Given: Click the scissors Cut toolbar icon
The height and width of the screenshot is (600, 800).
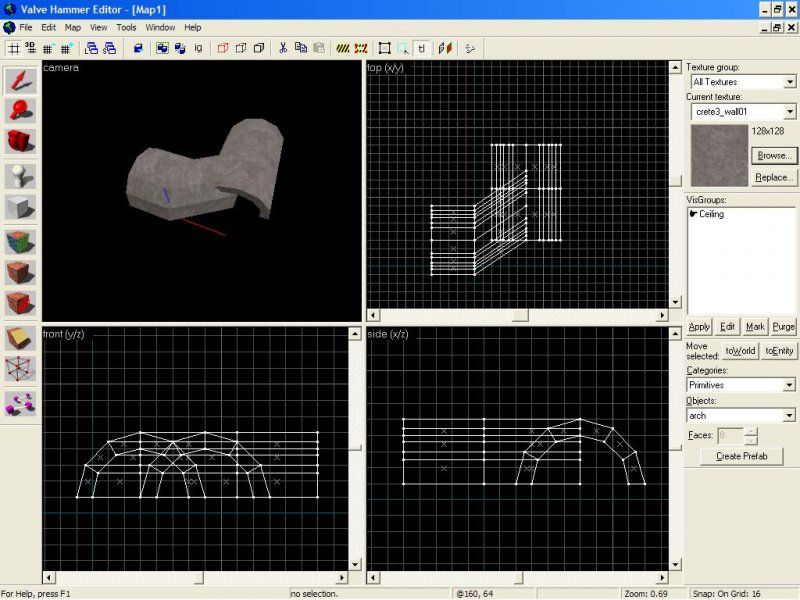Looking at the screenshot, I should [x=283, y=47].
